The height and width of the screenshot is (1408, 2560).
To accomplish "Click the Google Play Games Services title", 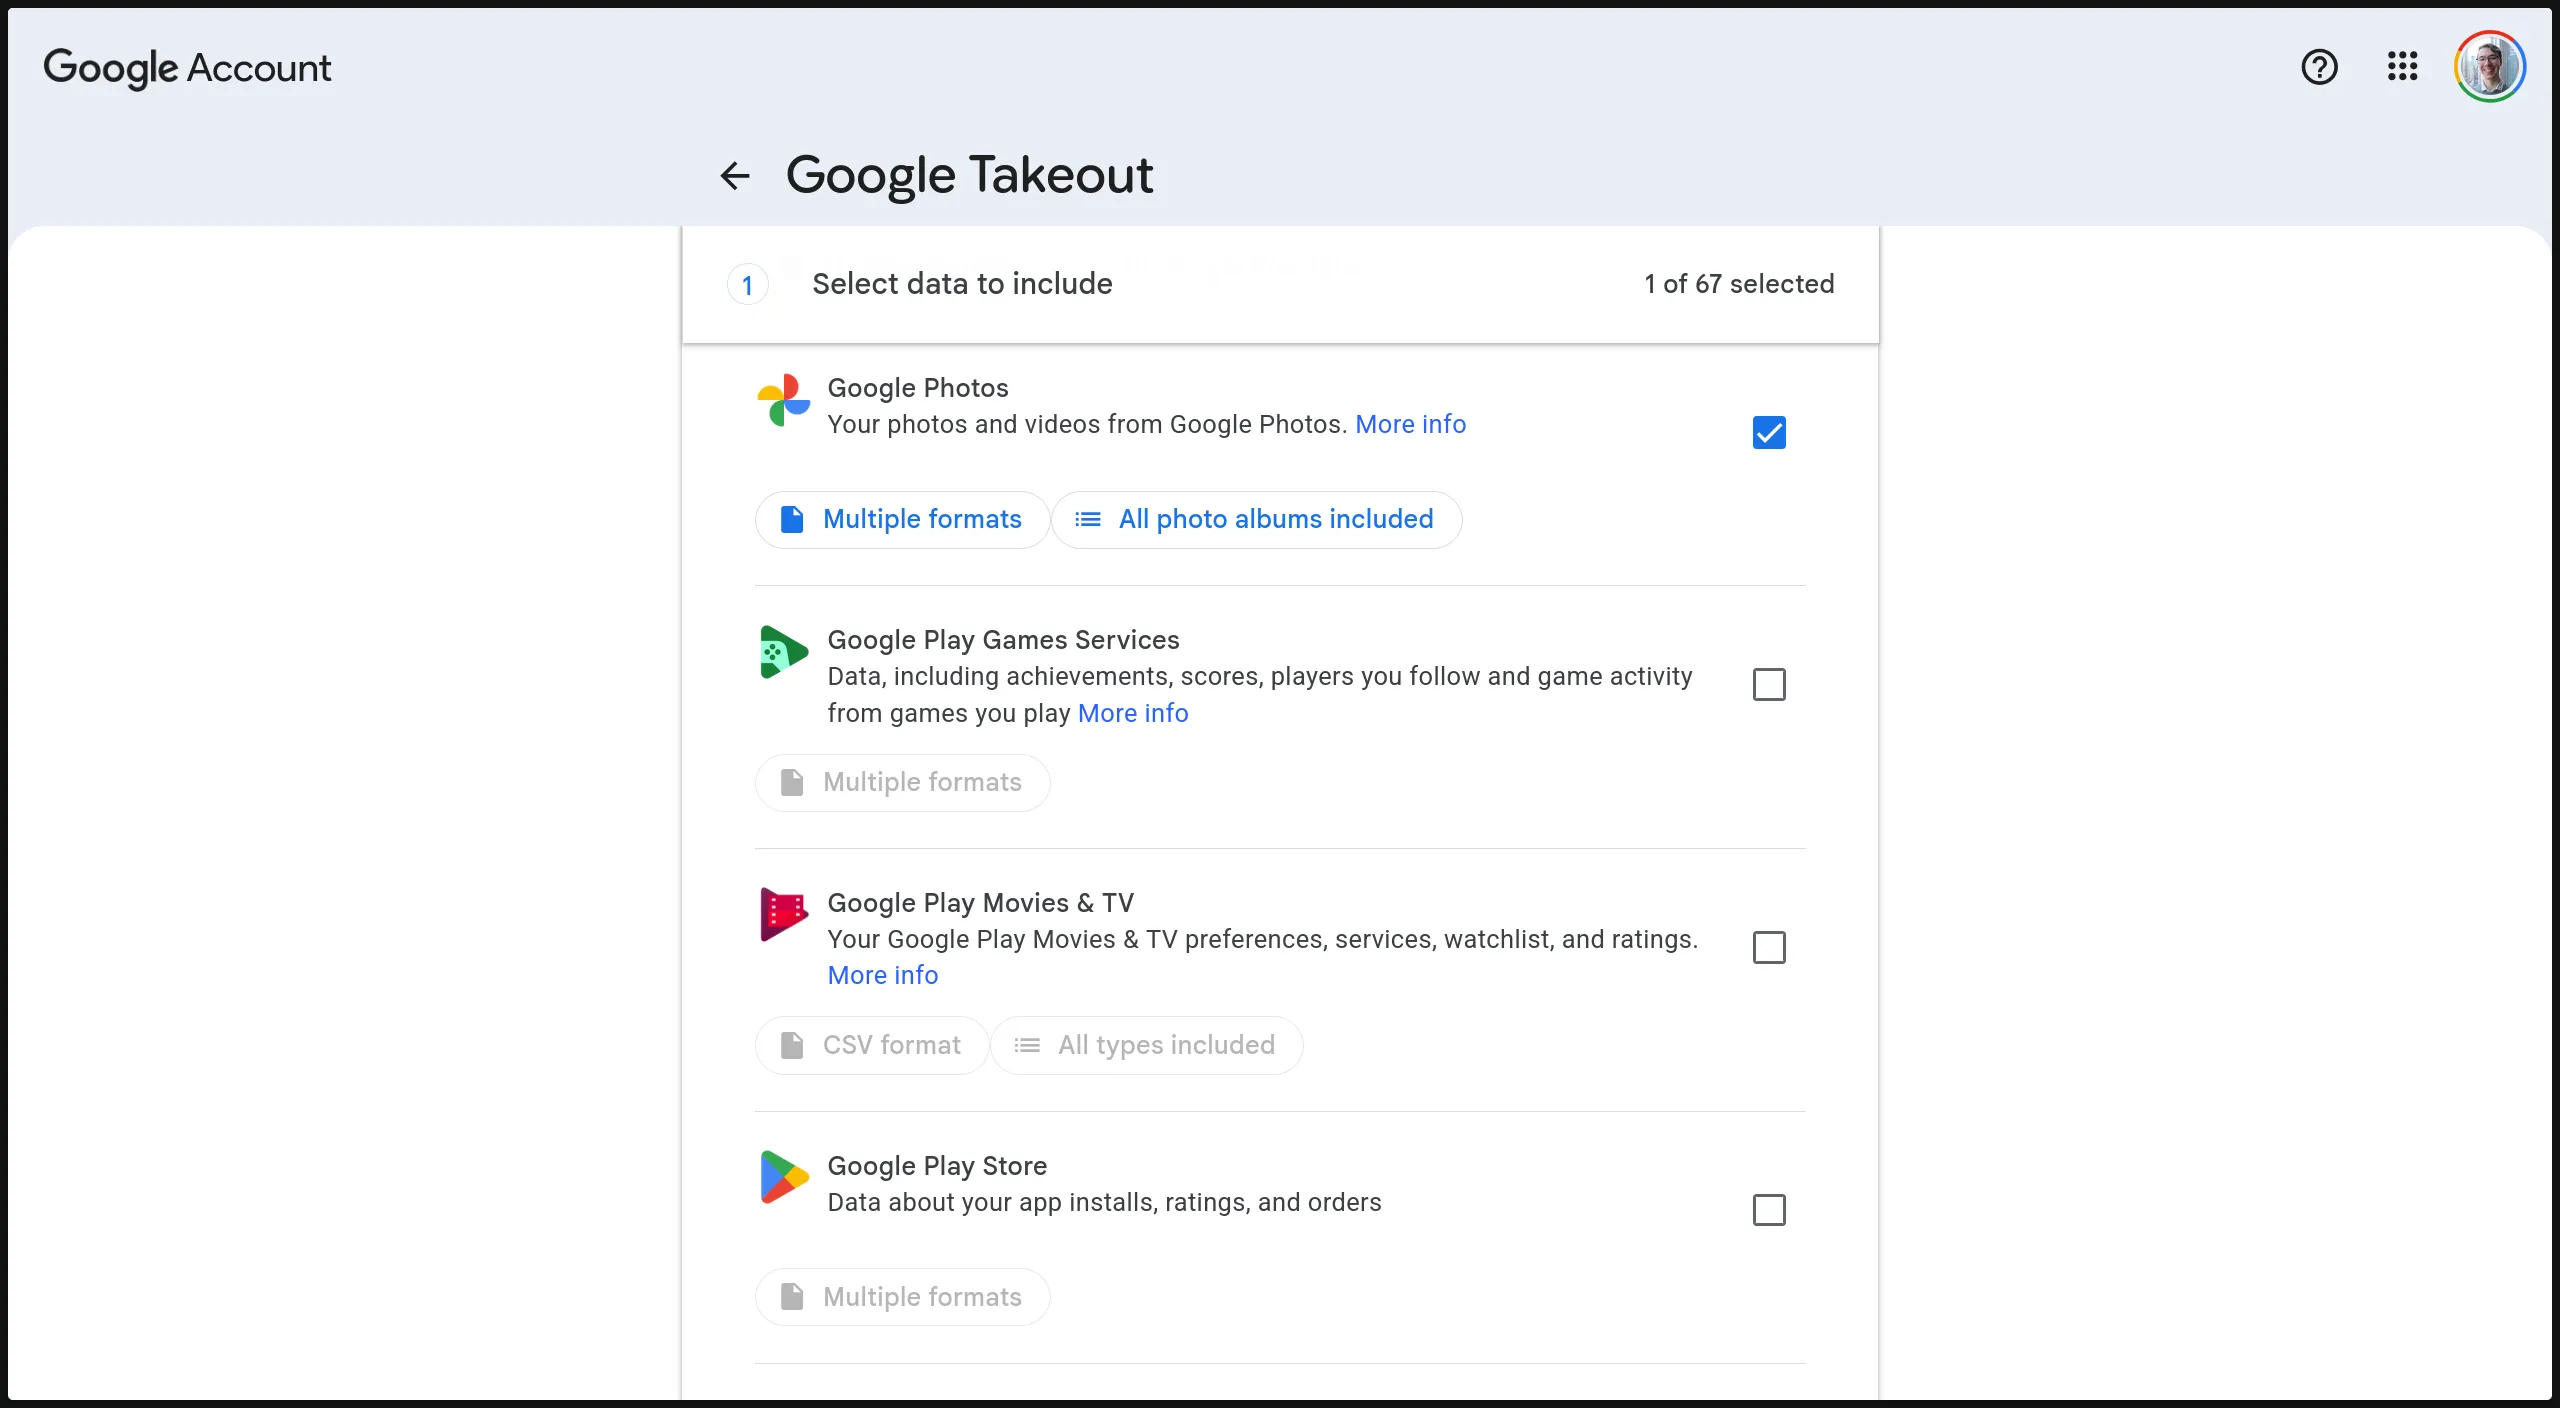I will pos(1003,640).
